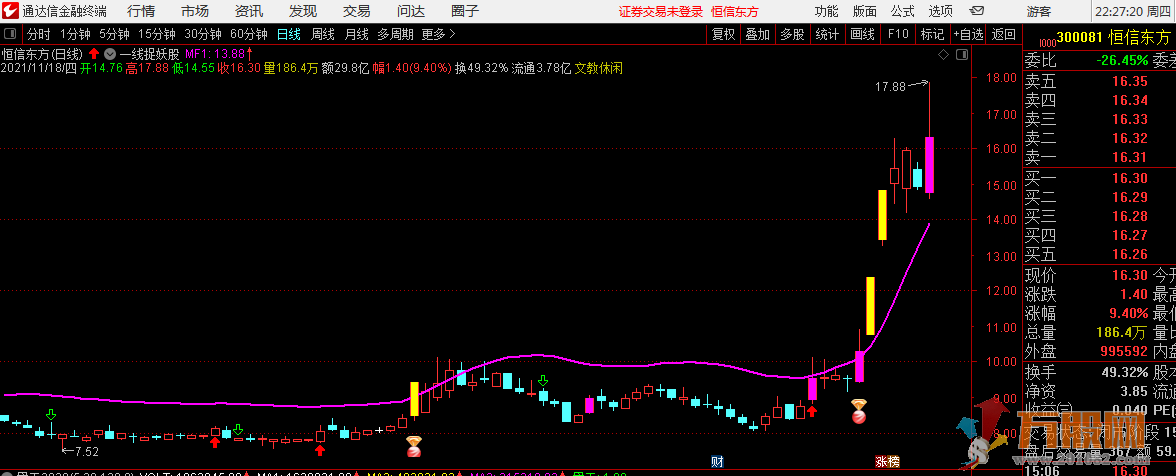Click the red 恒信东方 title link
Screen dimensions: 1176x476
[x=735, y=11]
